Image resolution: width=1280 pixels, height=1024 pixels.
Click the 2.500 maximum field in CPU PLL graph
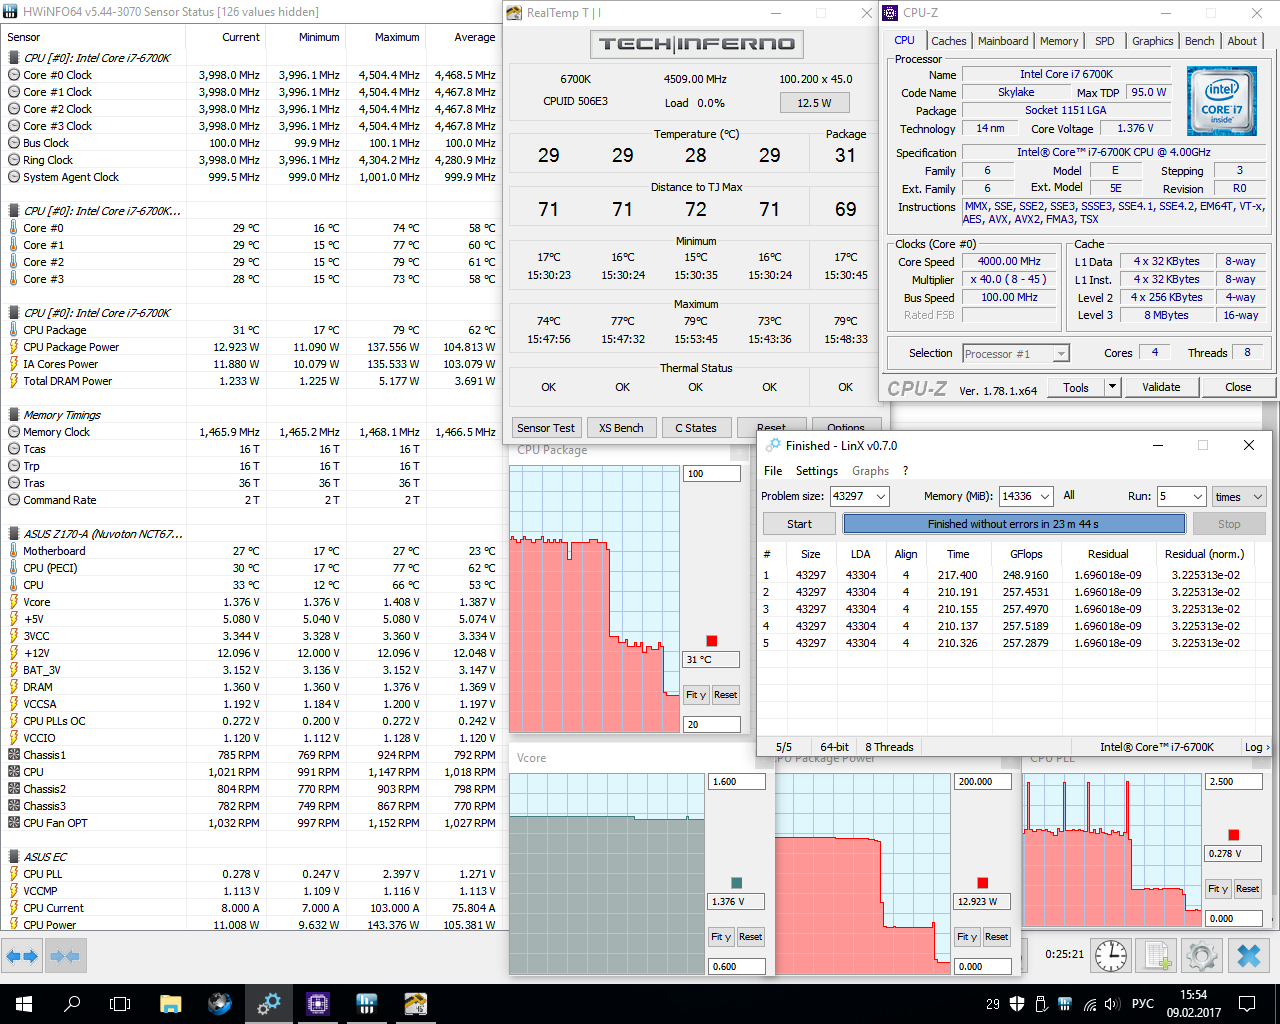(1234, 782)
